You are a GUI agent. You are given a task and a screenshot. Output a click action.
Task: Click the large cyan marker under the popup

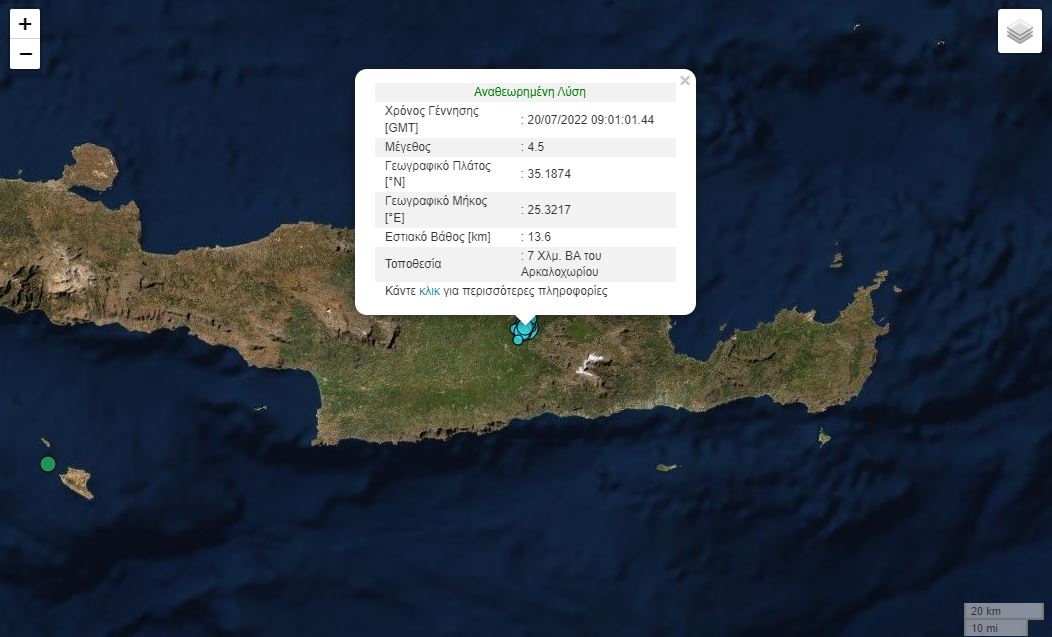pos(525,327)
